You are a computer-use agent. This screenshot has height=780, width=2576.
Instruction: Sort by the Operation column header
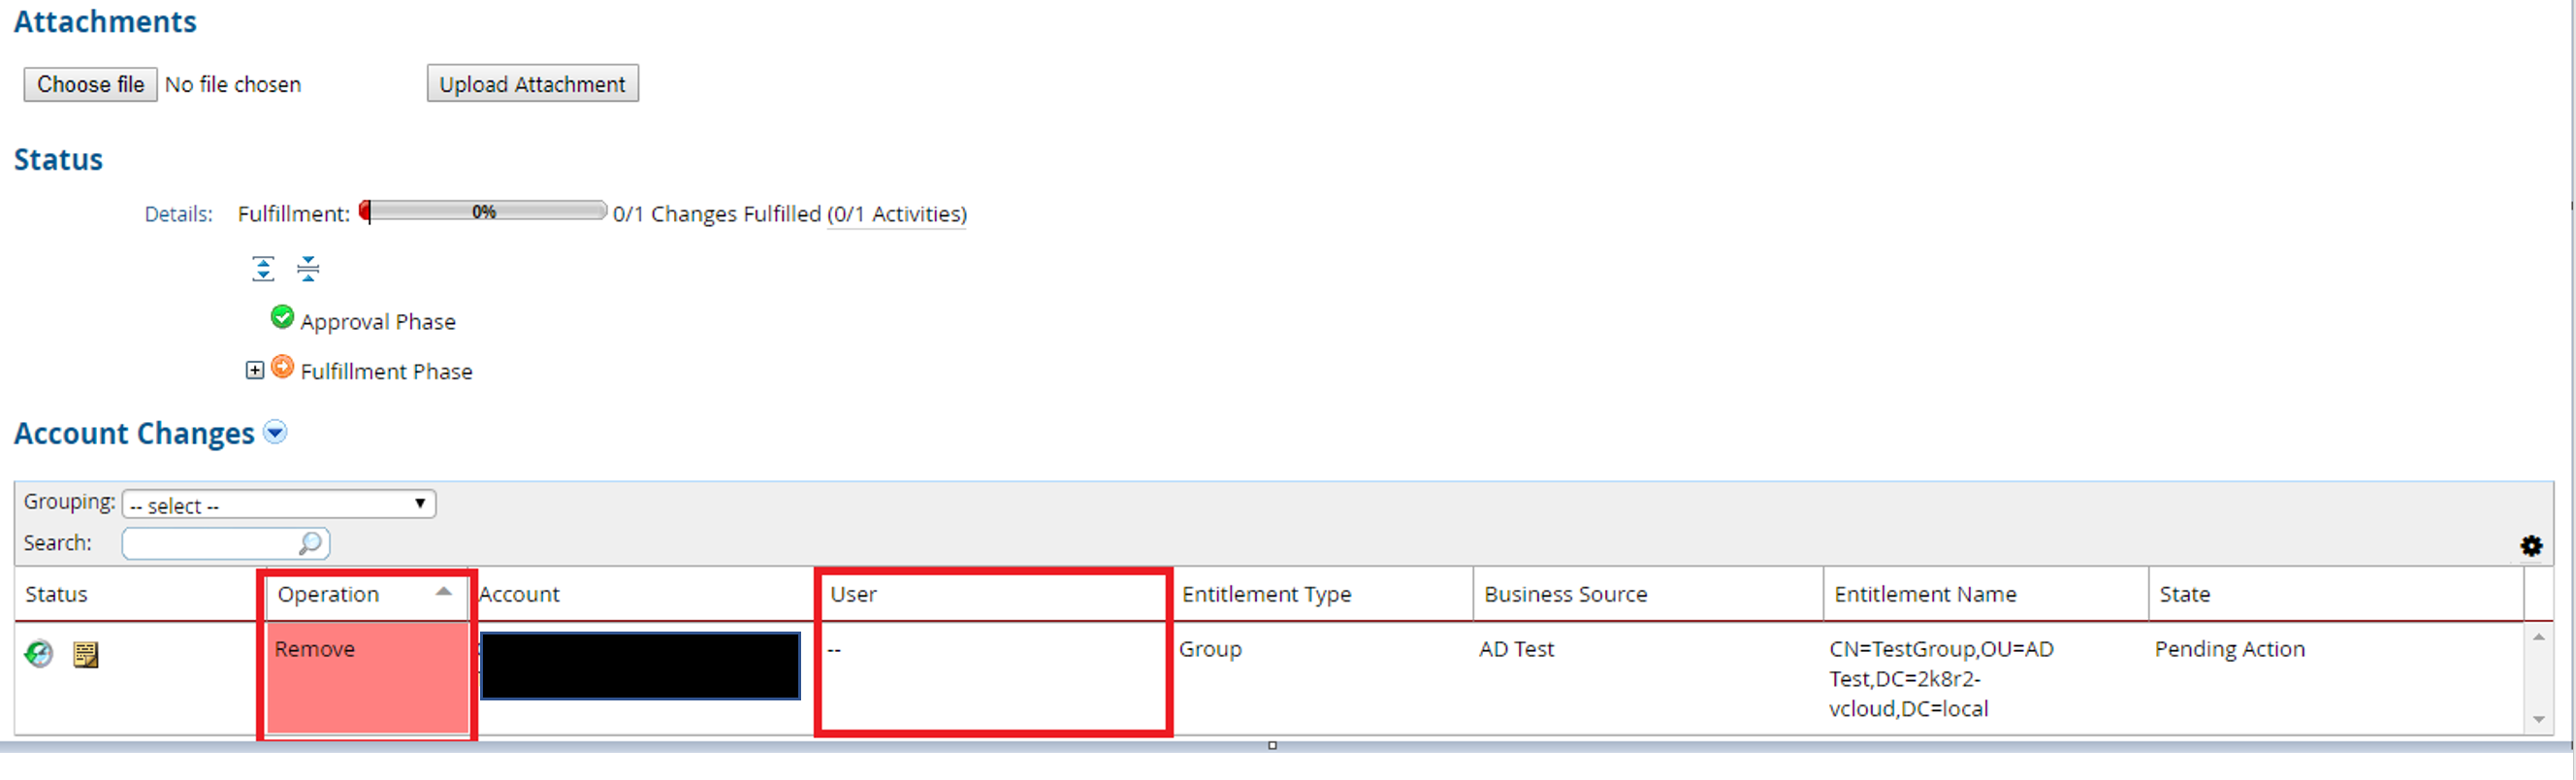coord(328,594)
